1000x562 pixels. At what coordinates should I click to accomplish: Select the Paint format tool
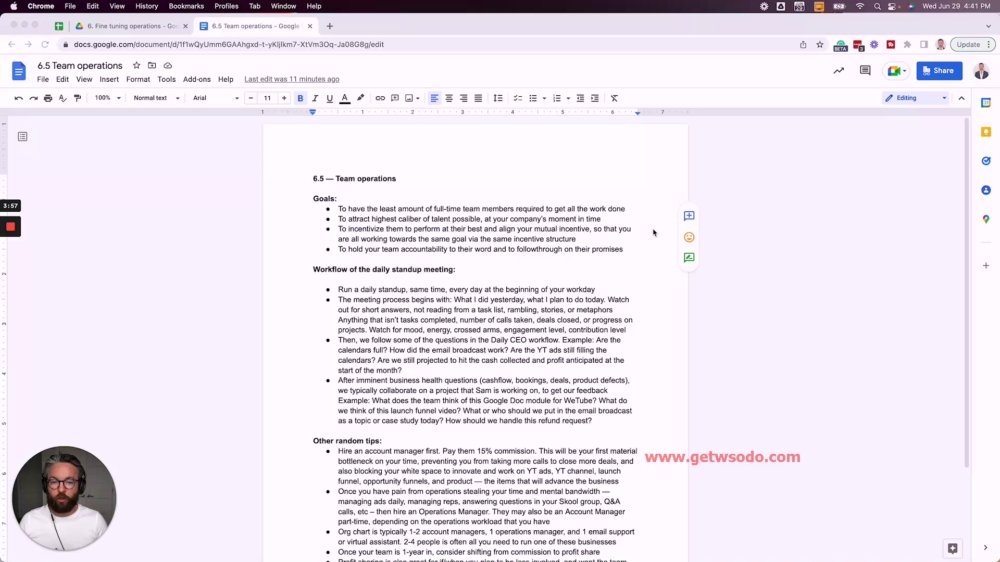(78, 98)
